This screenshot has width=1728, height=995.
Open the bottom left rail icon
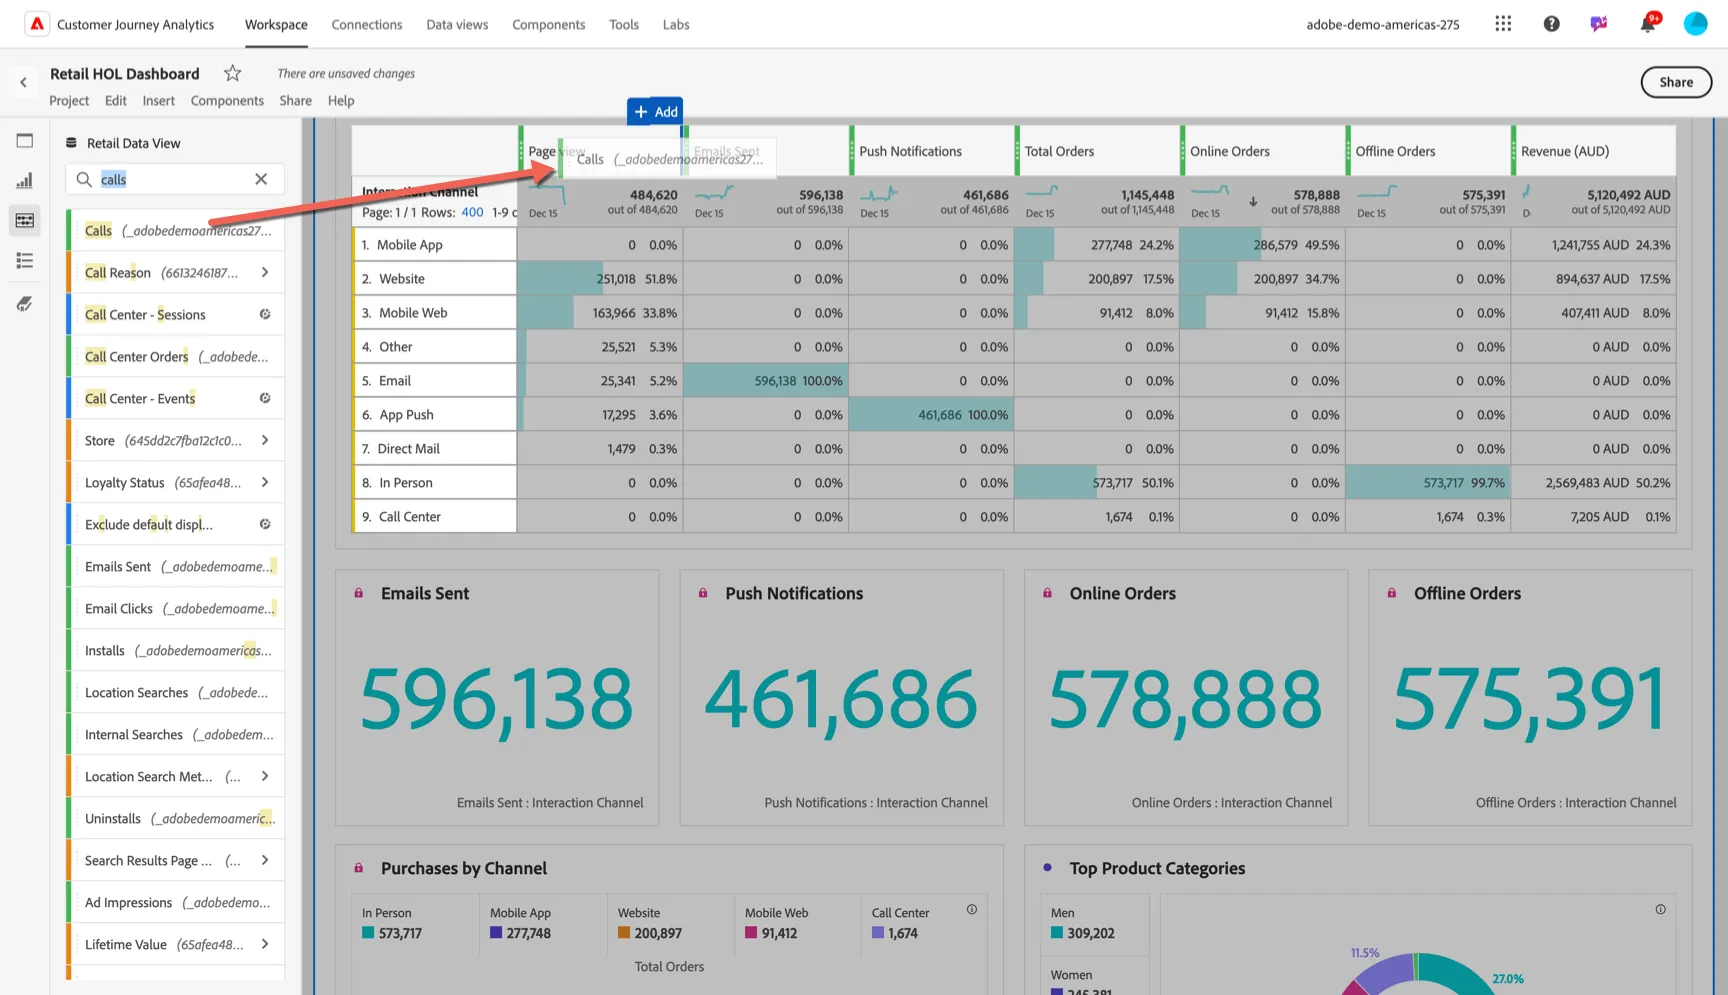pyautogui.click(x=25, y=304)
